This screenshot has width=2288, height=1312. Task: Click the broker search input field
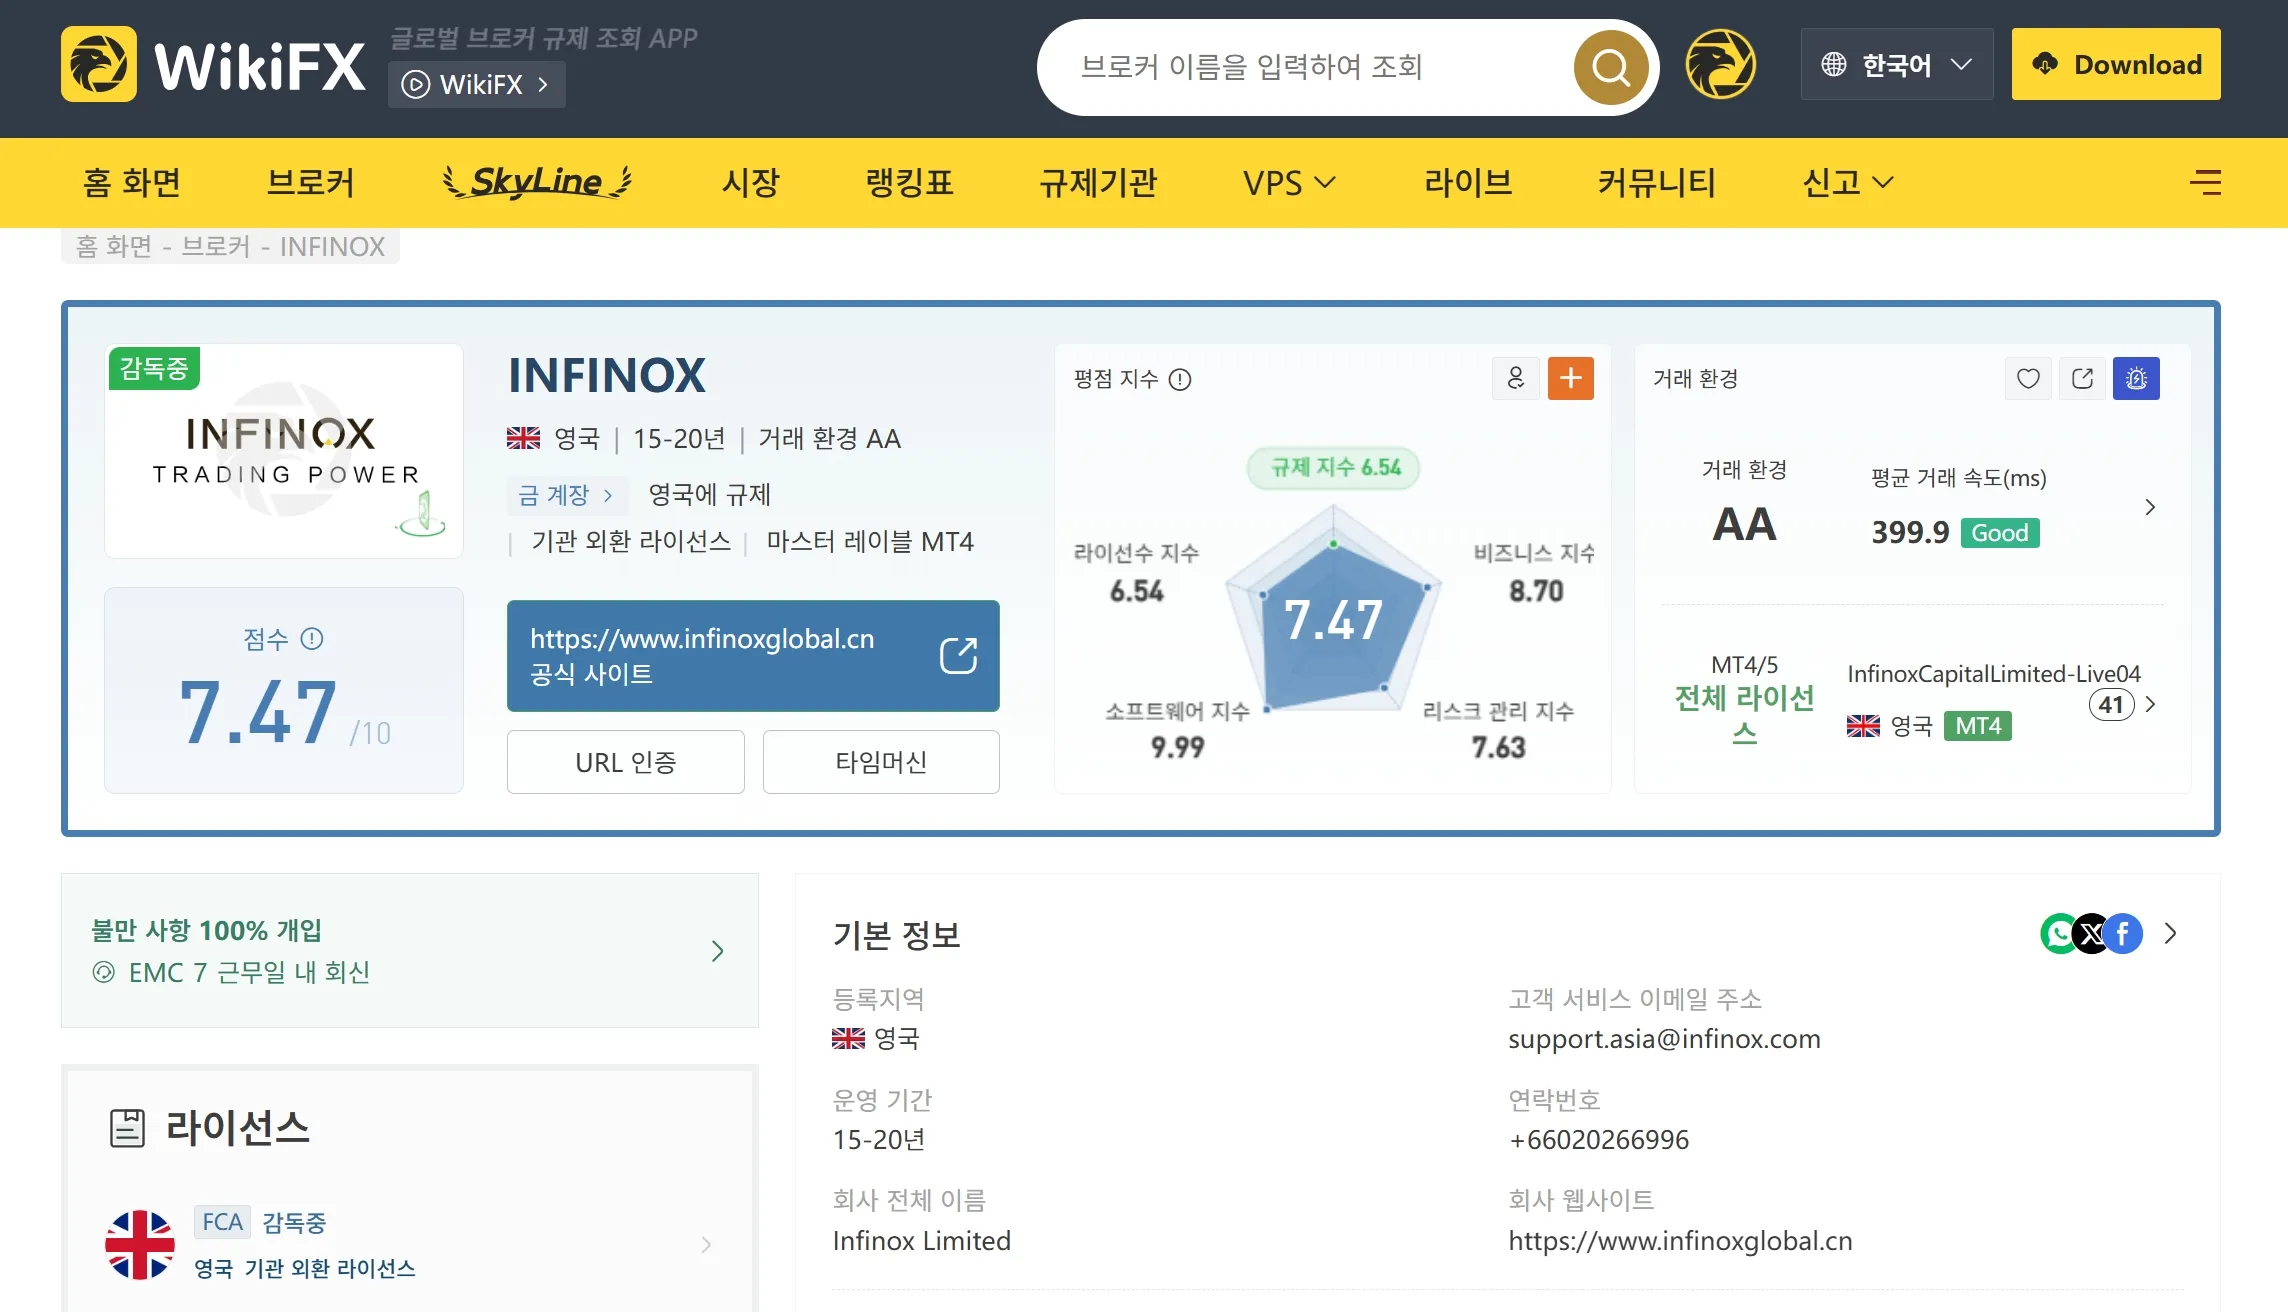(x=1320, y=67)
